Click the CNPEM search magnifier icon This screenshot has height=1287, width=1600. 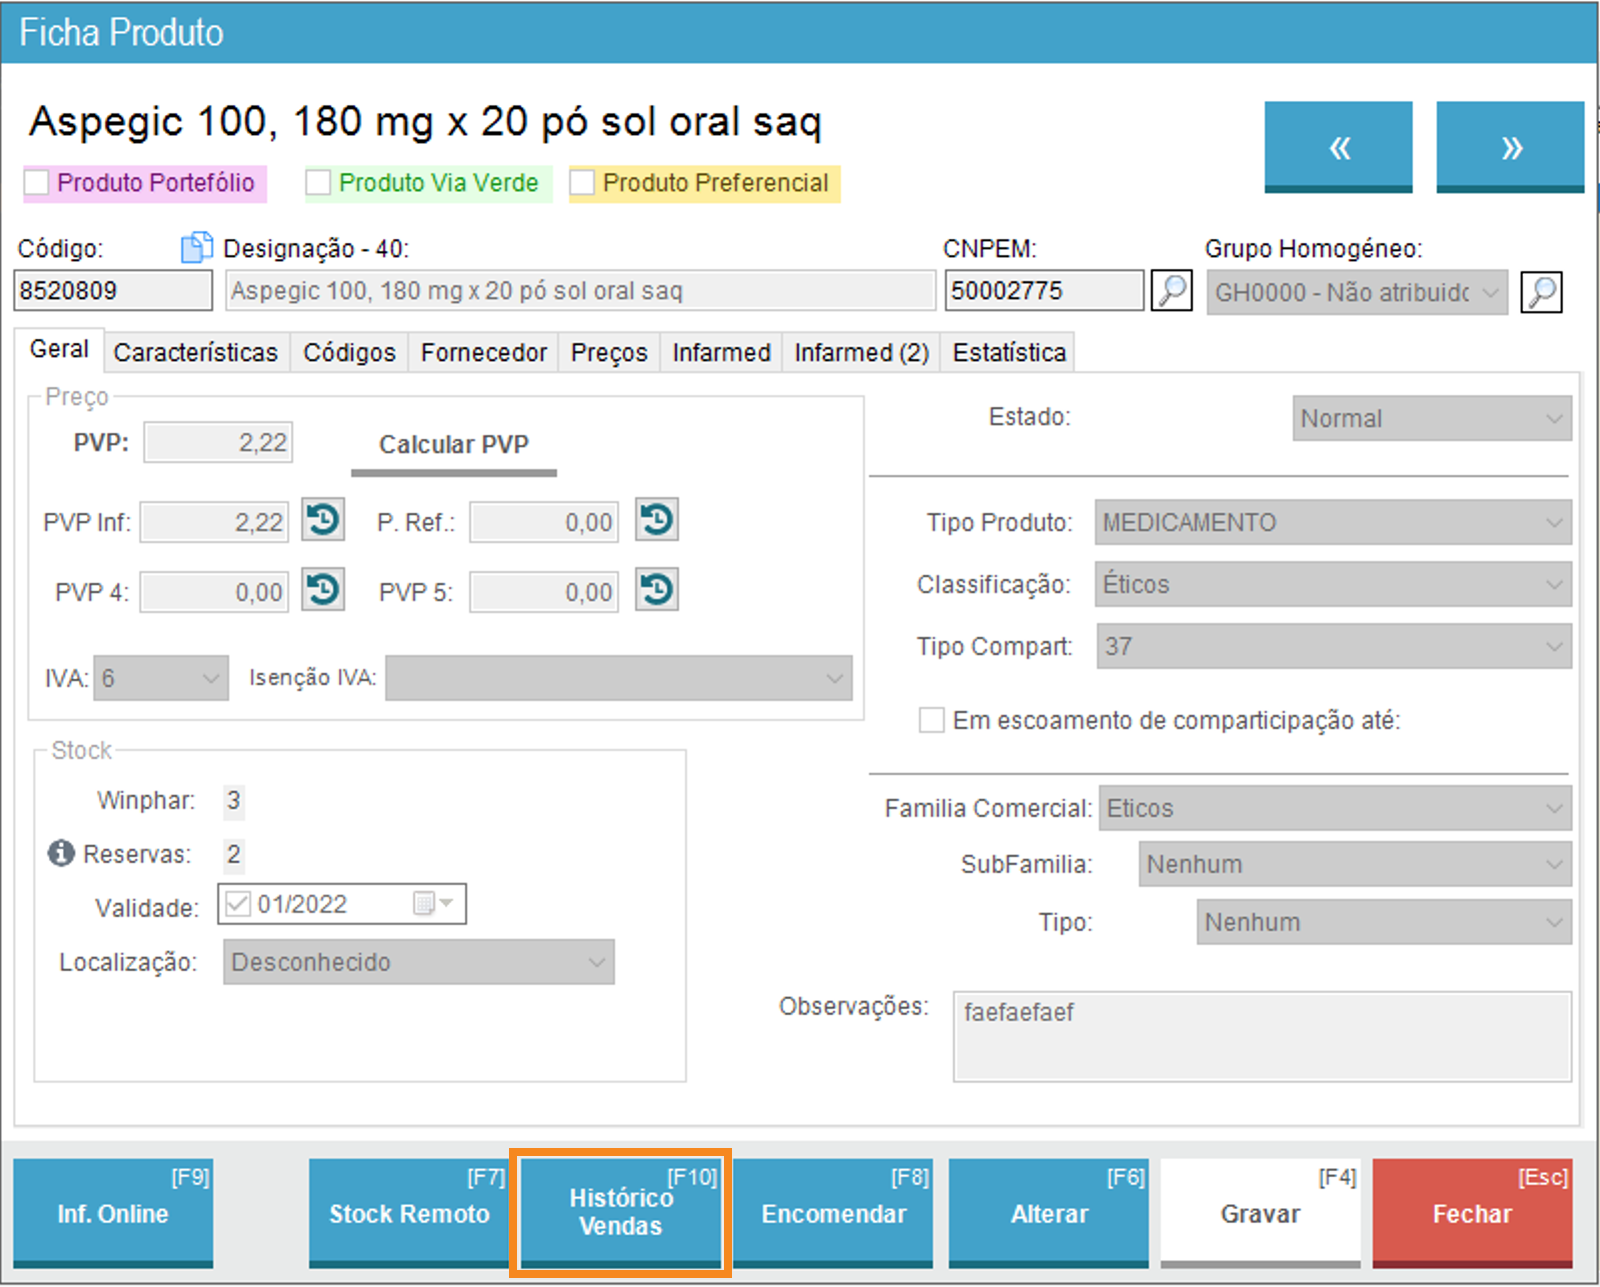(1171, 291)
